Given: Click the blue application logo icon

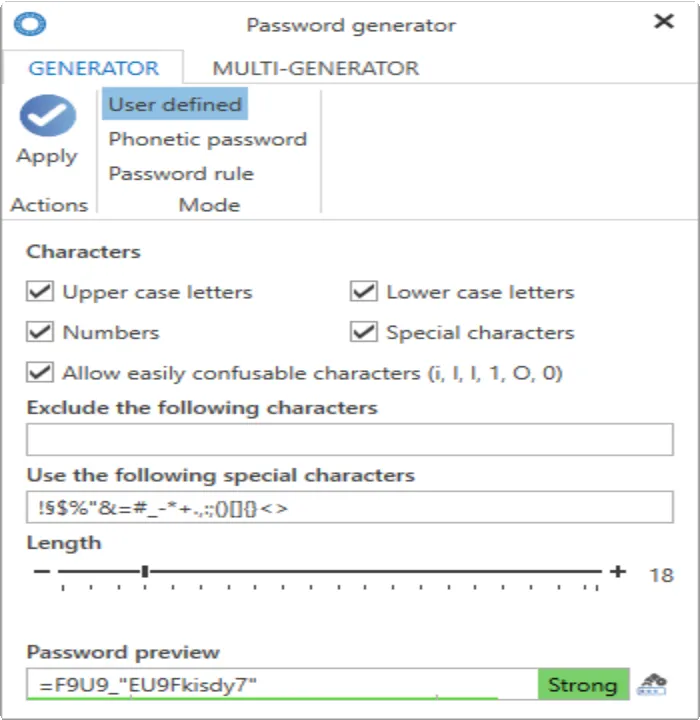Looking at the screenshot, I should point(30,24).
